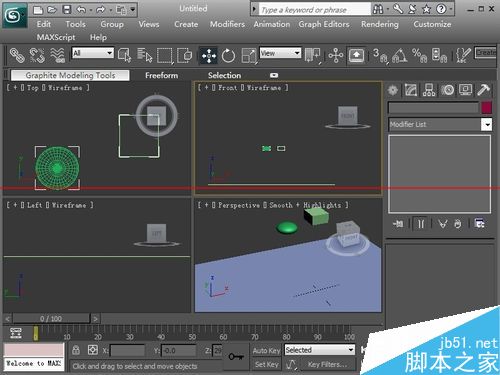500x375 pixels.
Task: Open the Selected key filter dropdown
Action: pyautogui.click(x=319, y=350)
